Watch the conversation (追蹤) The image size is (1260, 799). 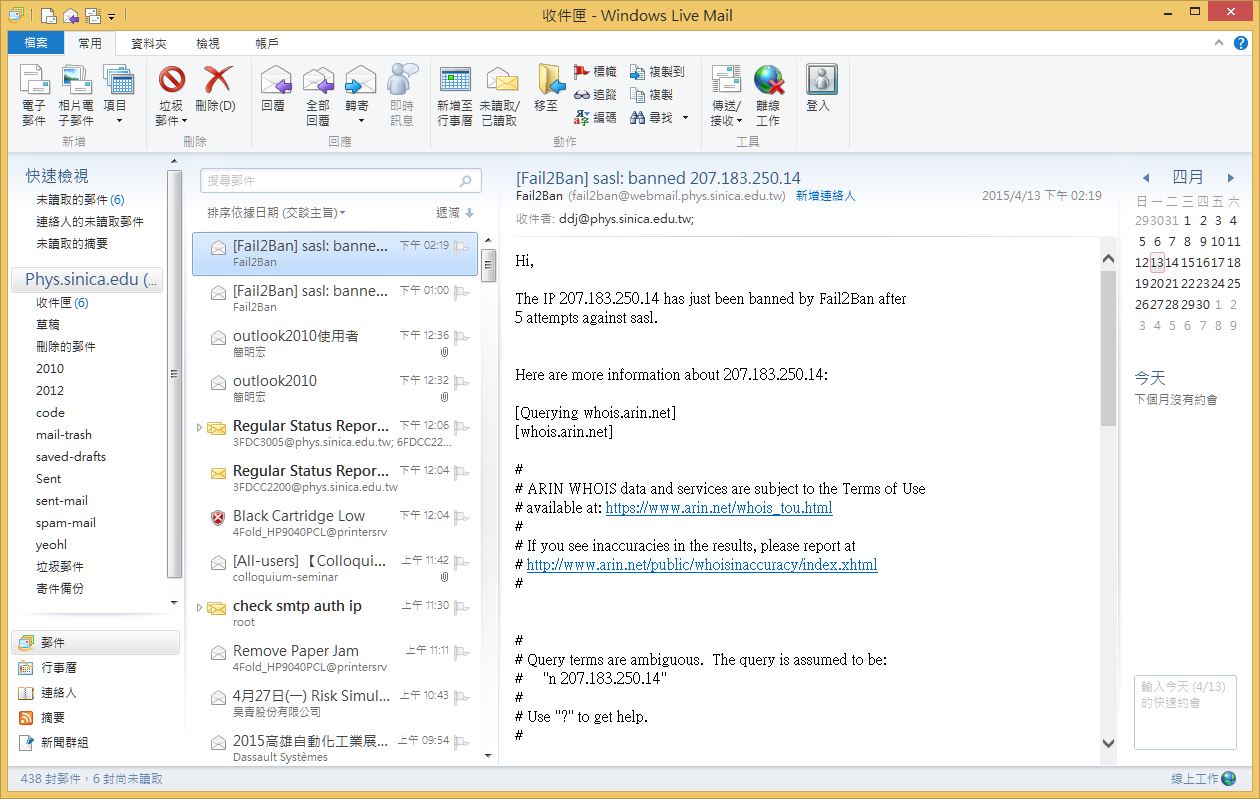coord(595,95)
